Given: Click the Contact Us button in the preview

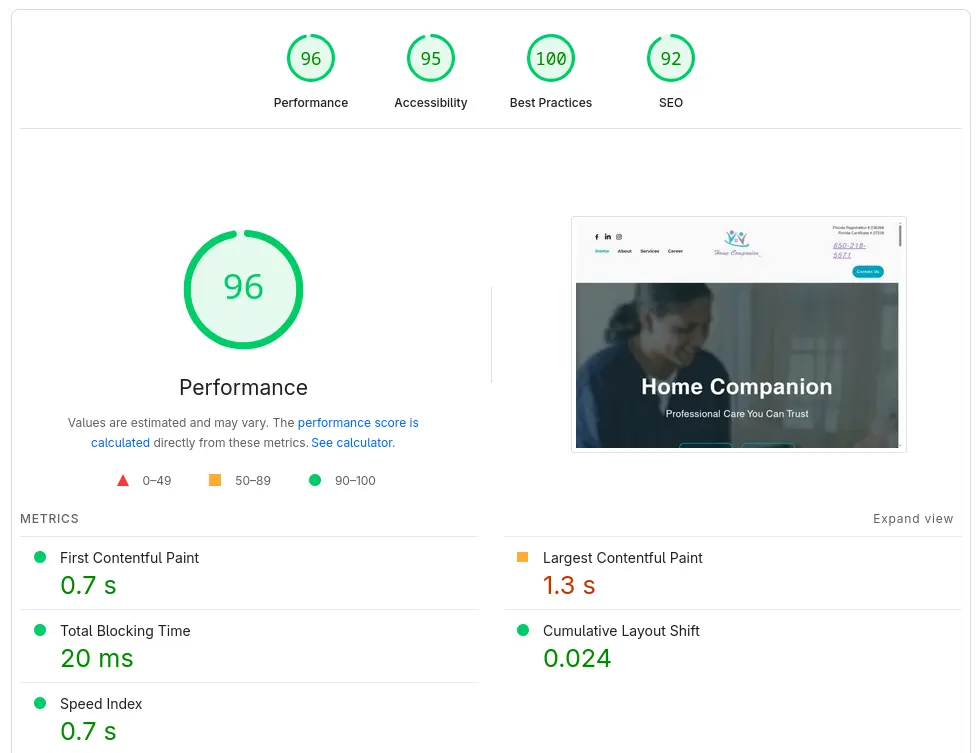Looking at the screenshot, I should pyautogui.click(x=866, y=270).
